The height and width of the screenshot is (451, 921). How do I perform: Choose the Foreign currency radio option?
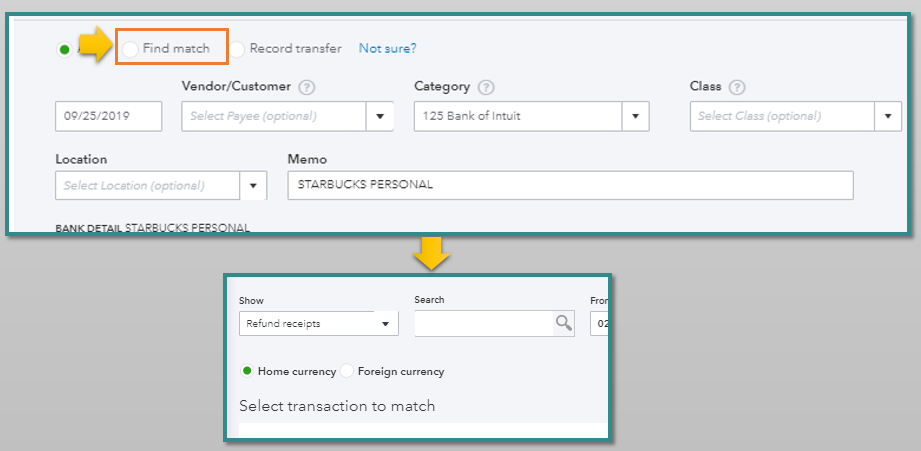[347, 371]
